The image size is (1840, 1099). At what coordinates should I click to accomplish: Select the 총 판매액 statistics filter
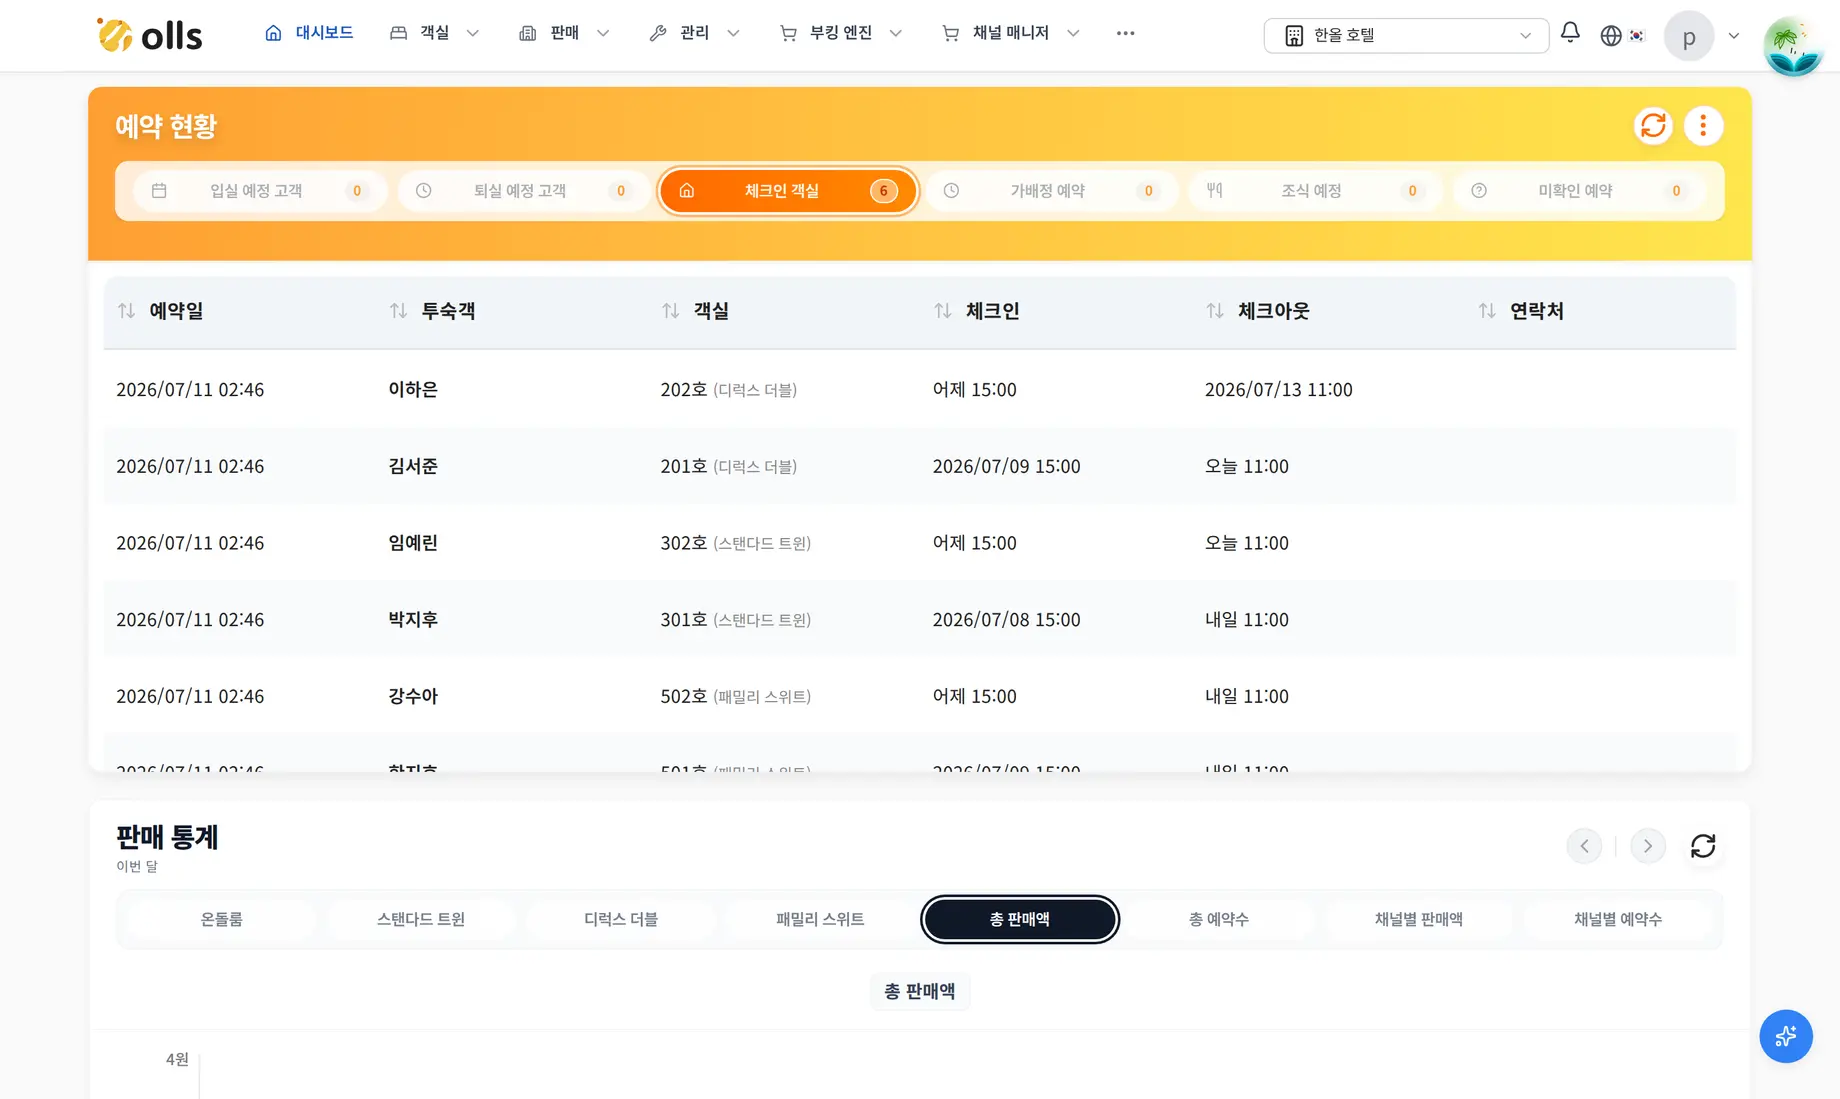[x=1020, y=919]
